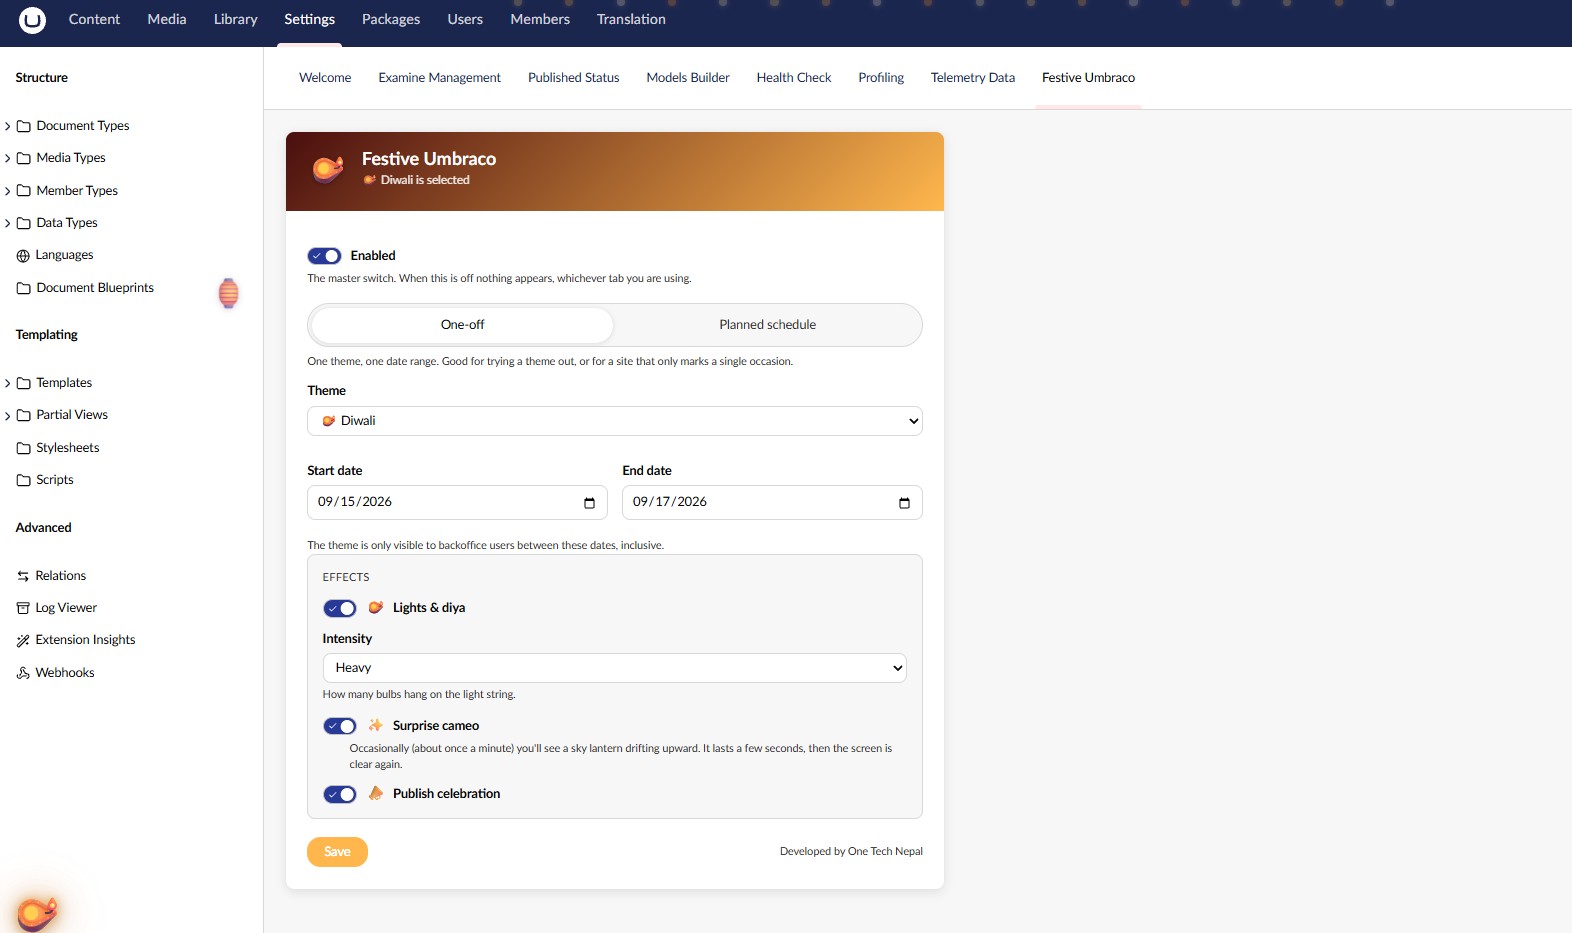1572x933 pixels.
Task: Expand the Media Types tree node
Action: (x=8, y=158)
